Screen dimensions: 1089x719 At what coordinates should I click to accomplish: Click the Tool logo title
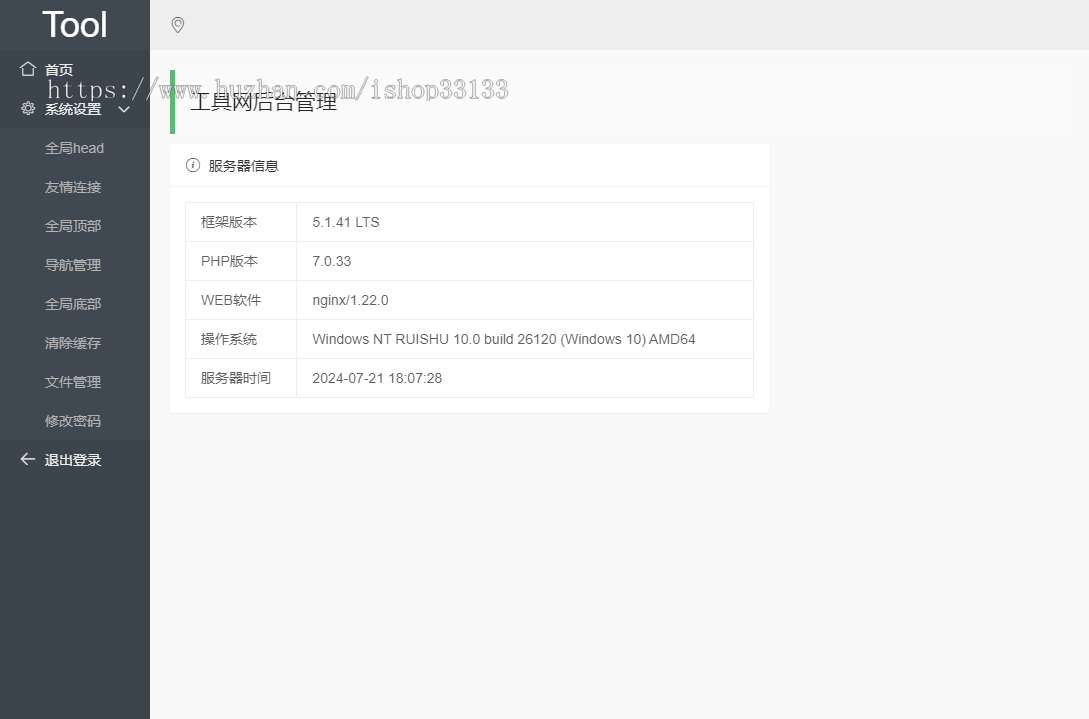click(x=74, y=25)
